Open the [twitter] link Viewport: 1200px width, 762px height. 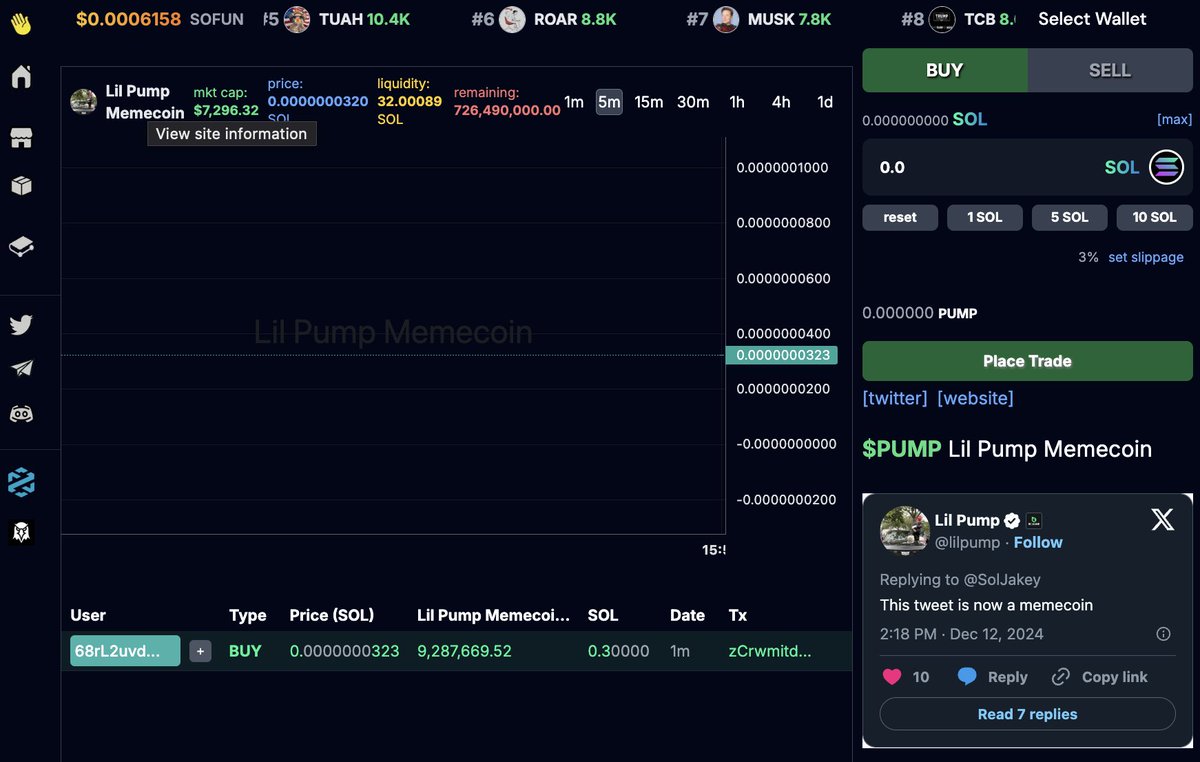pos(895,398)
